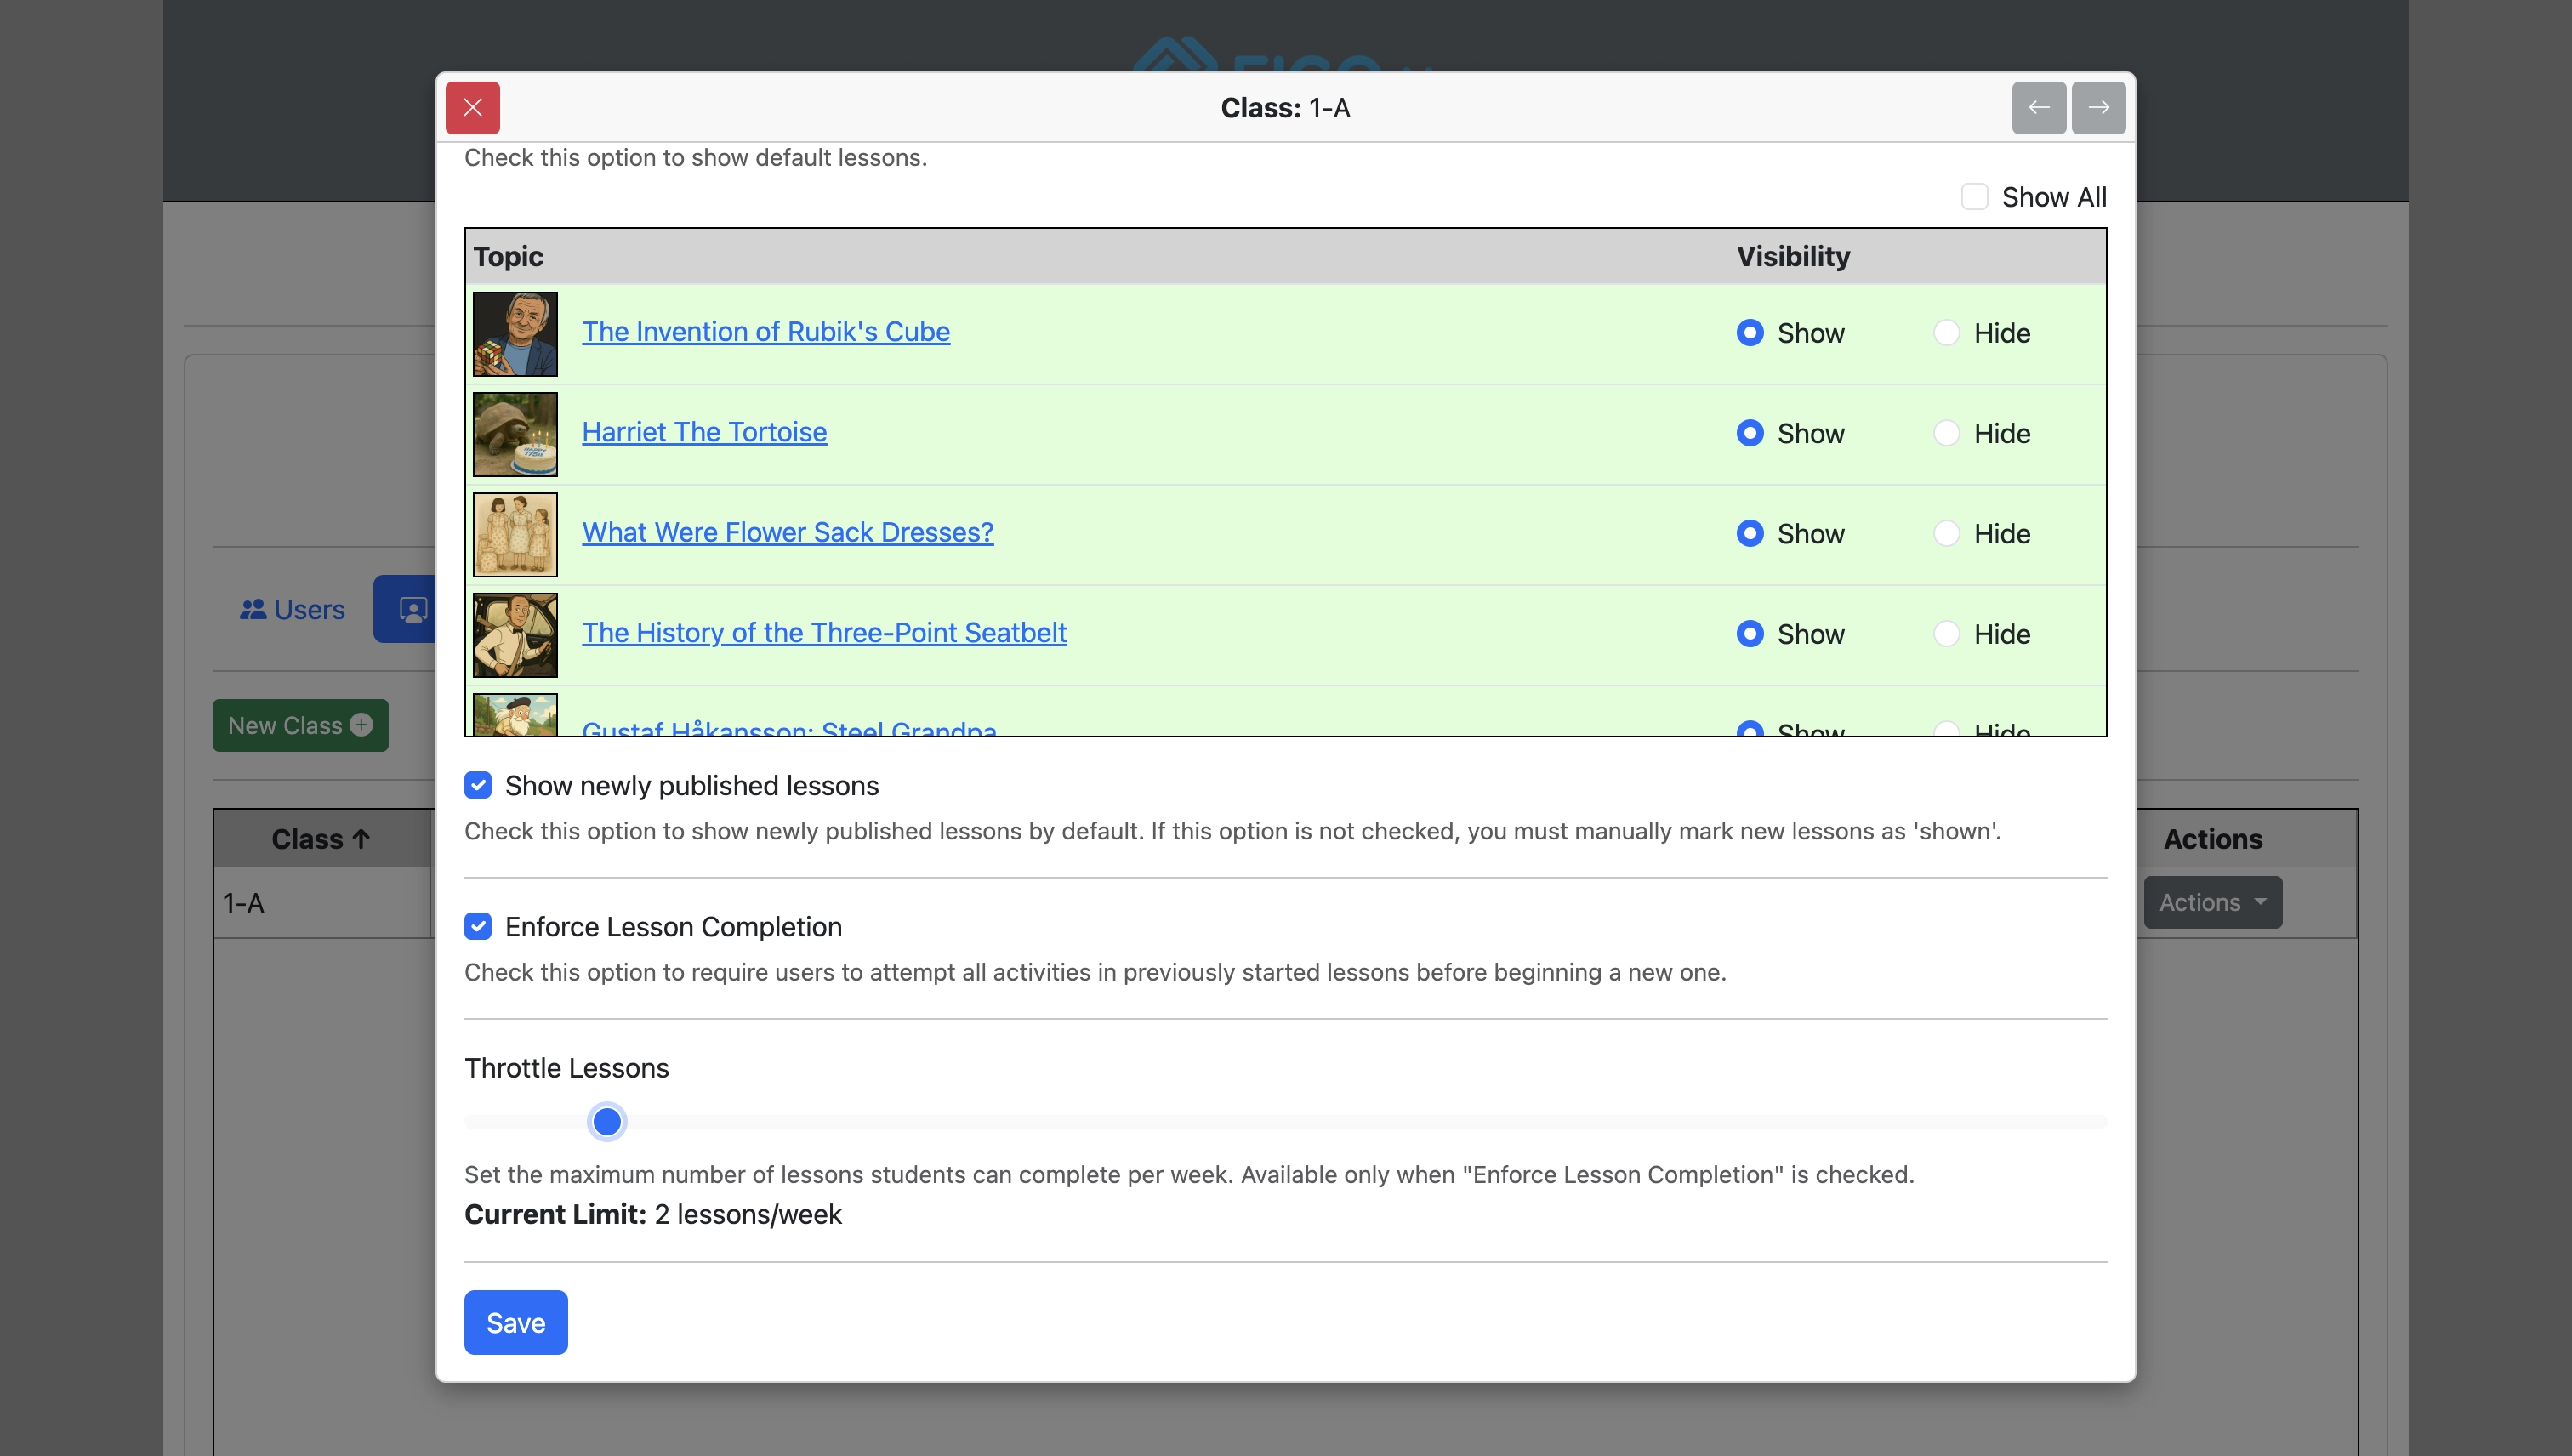Screen dimensions: 2572x1456
Task: Select Show for Three-Point Seatbelt lesson
Action: pos(1750,633)
